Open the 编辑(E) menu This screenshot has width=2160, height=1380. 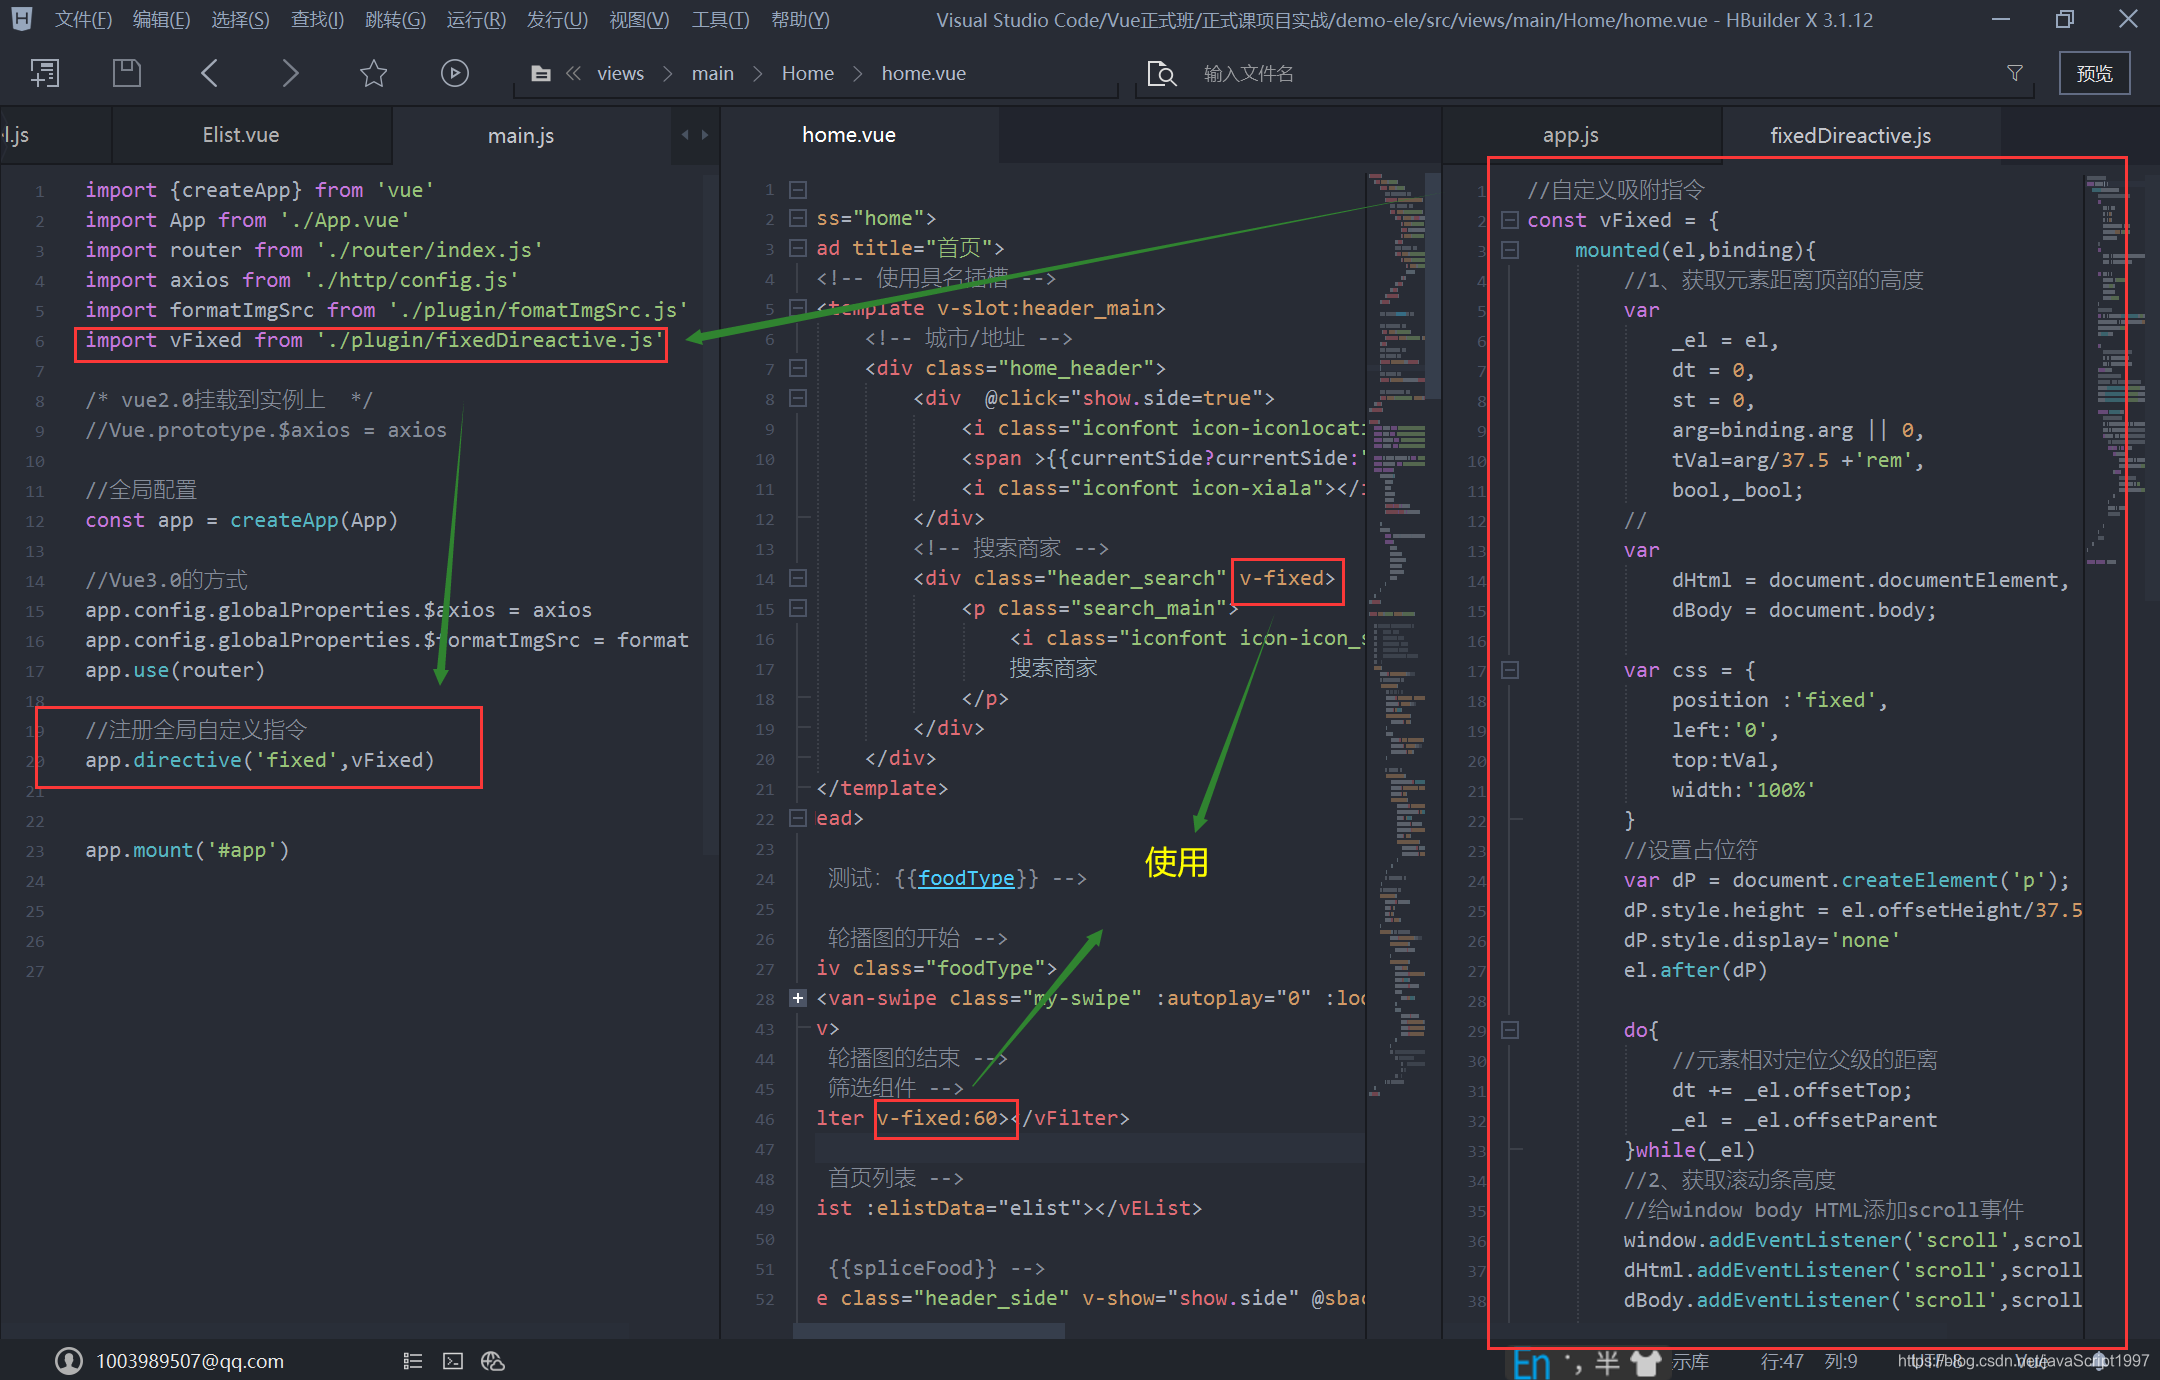(x=161, y=20)
